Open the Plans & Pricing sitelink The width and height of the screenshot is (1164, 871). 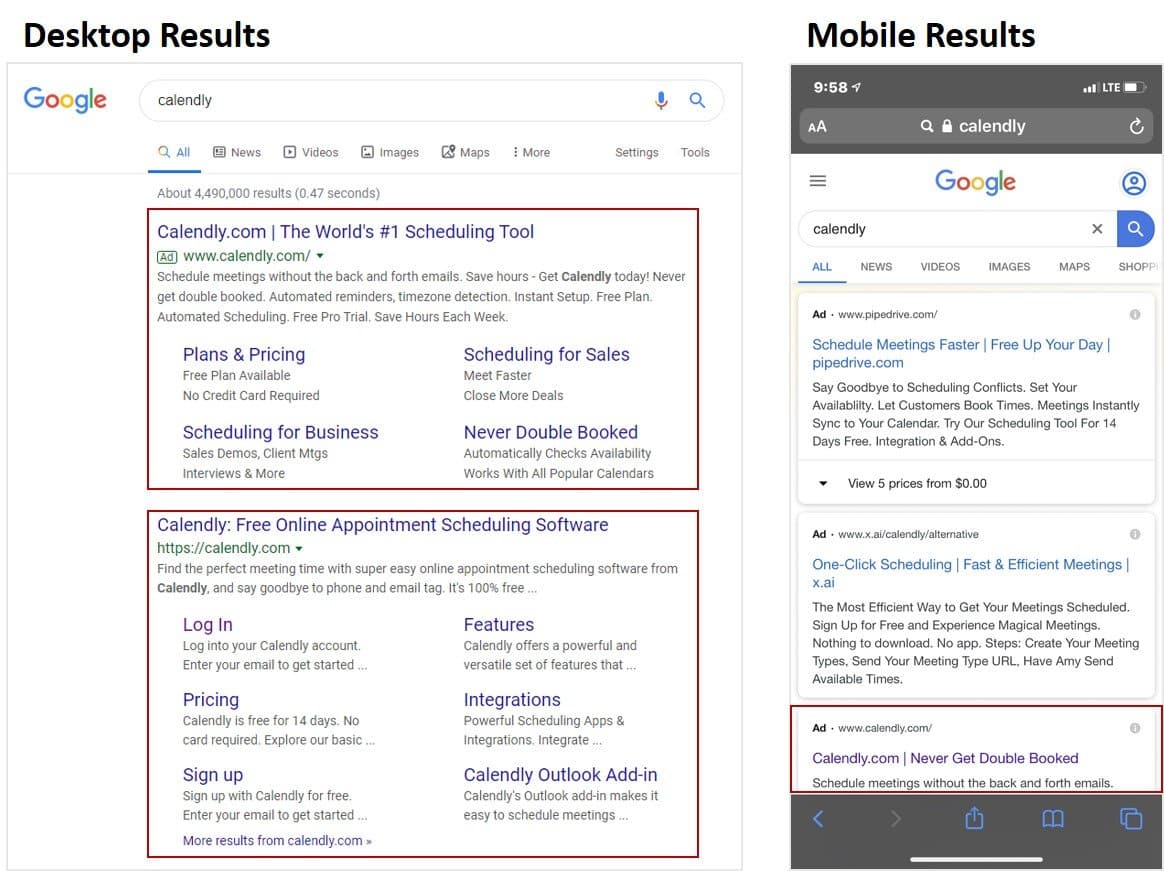click(244, 354)
